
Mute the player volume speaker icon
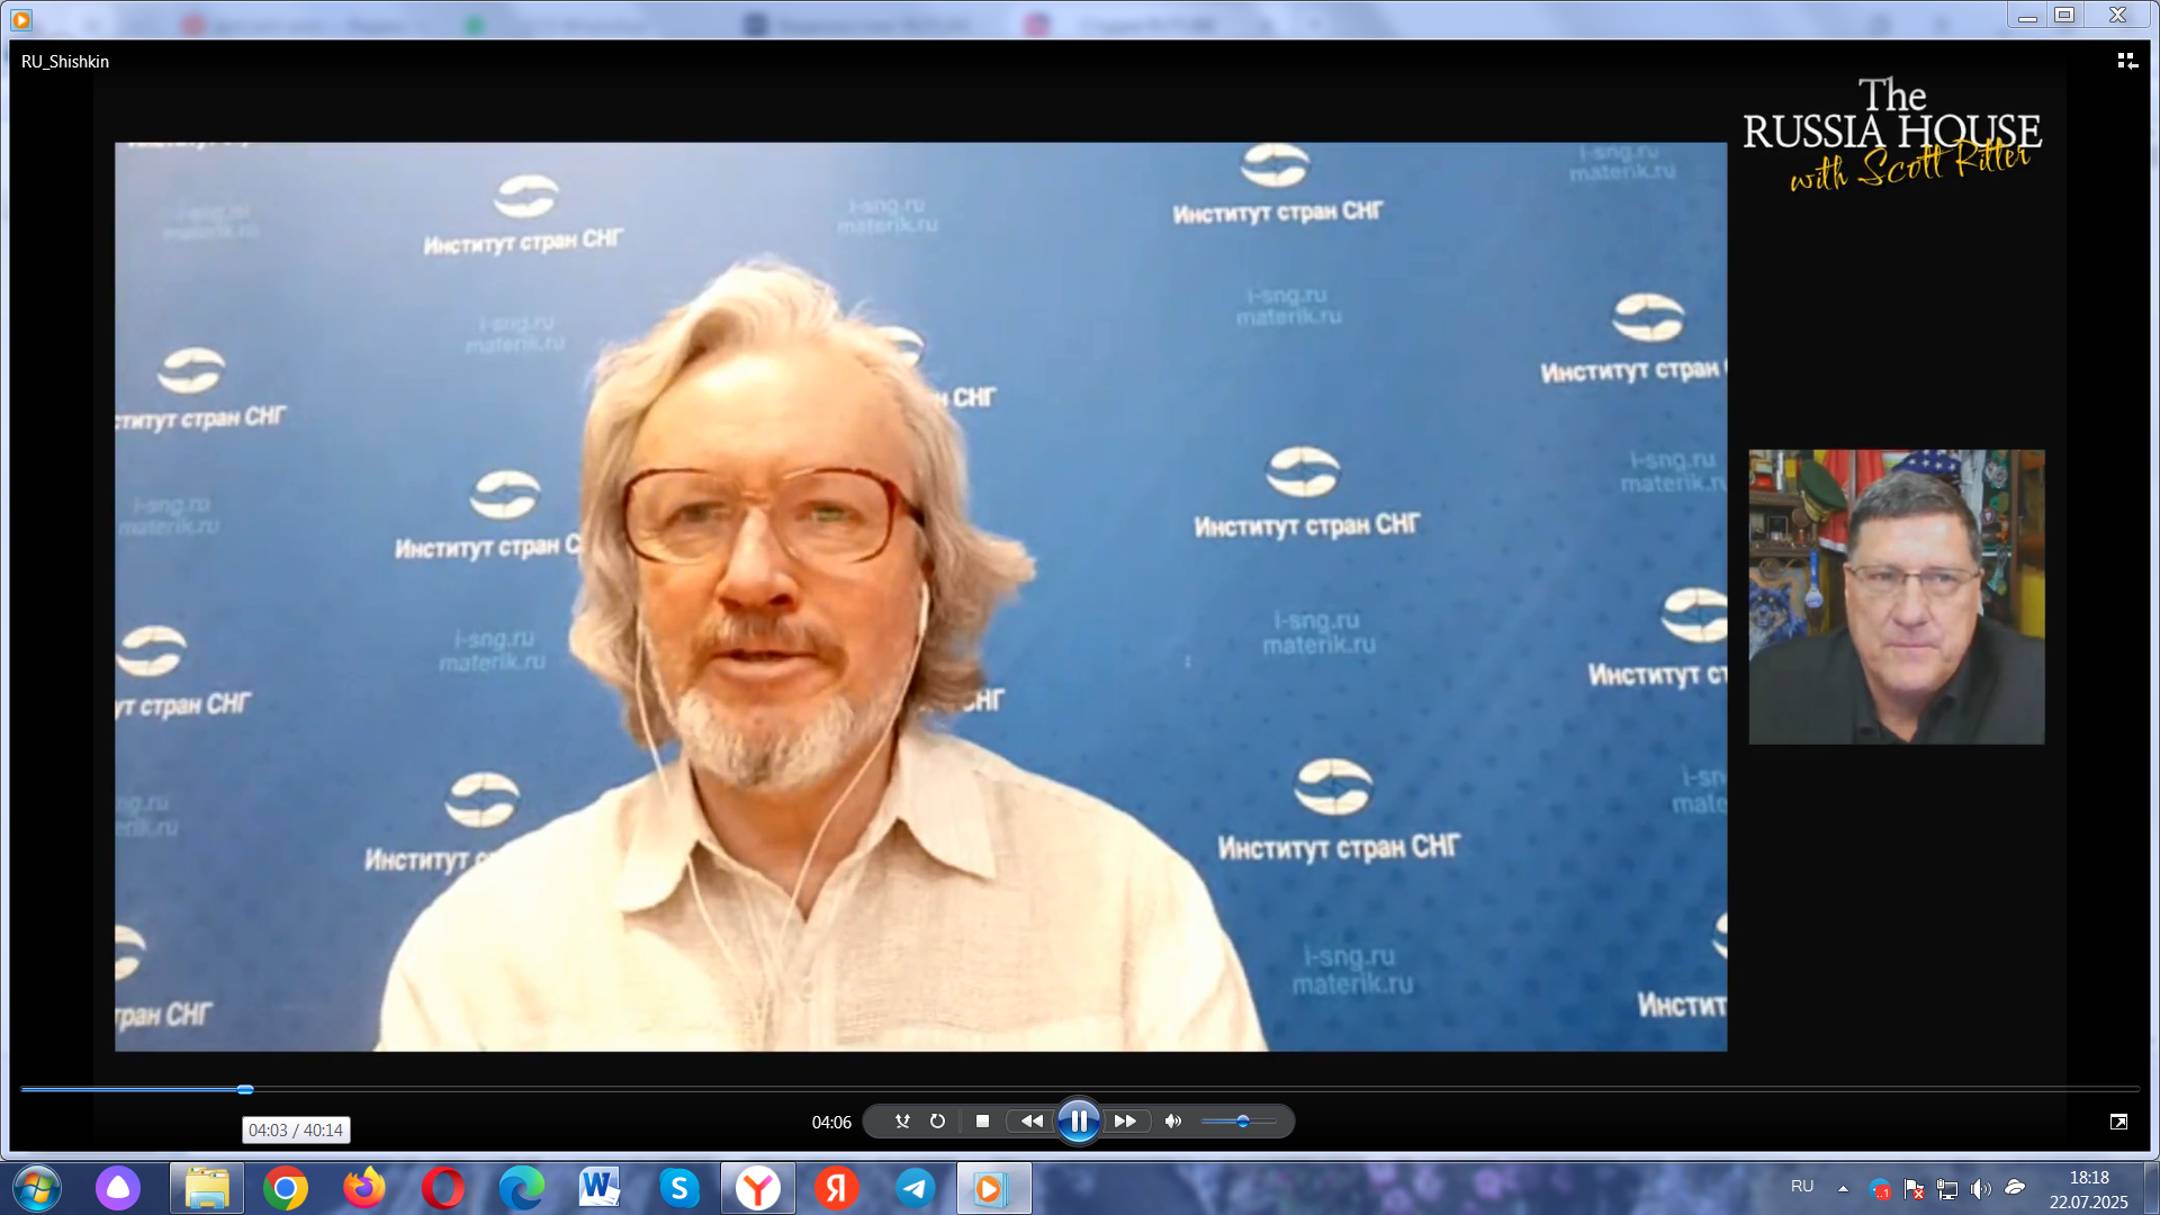click(1173, 1121)
